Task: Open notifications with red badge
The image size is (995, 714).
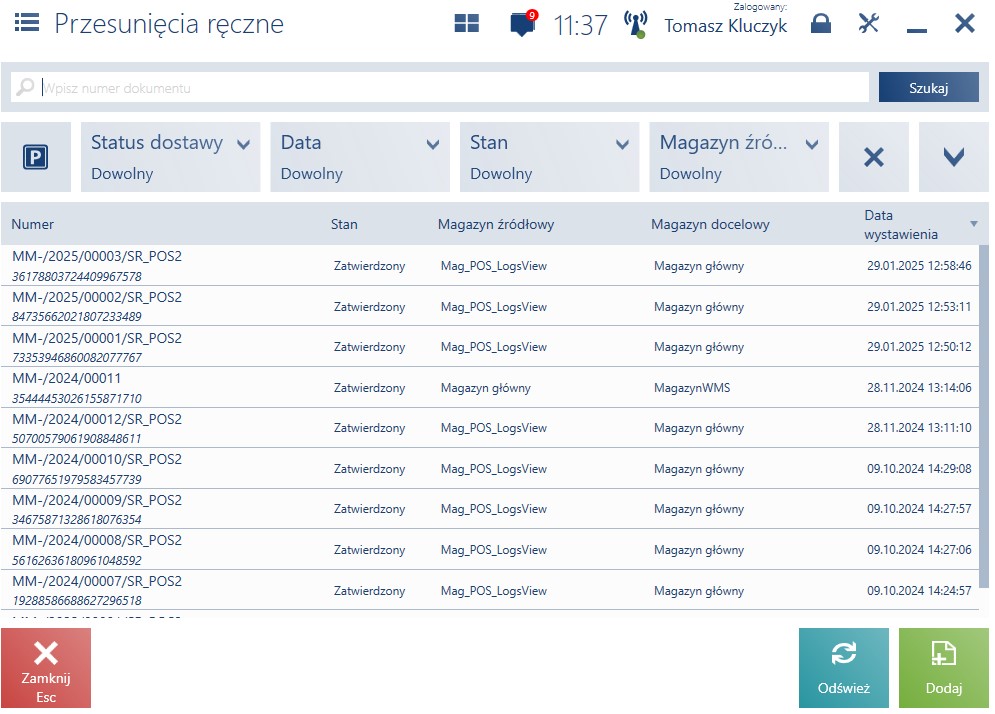Action: point(523,23)
